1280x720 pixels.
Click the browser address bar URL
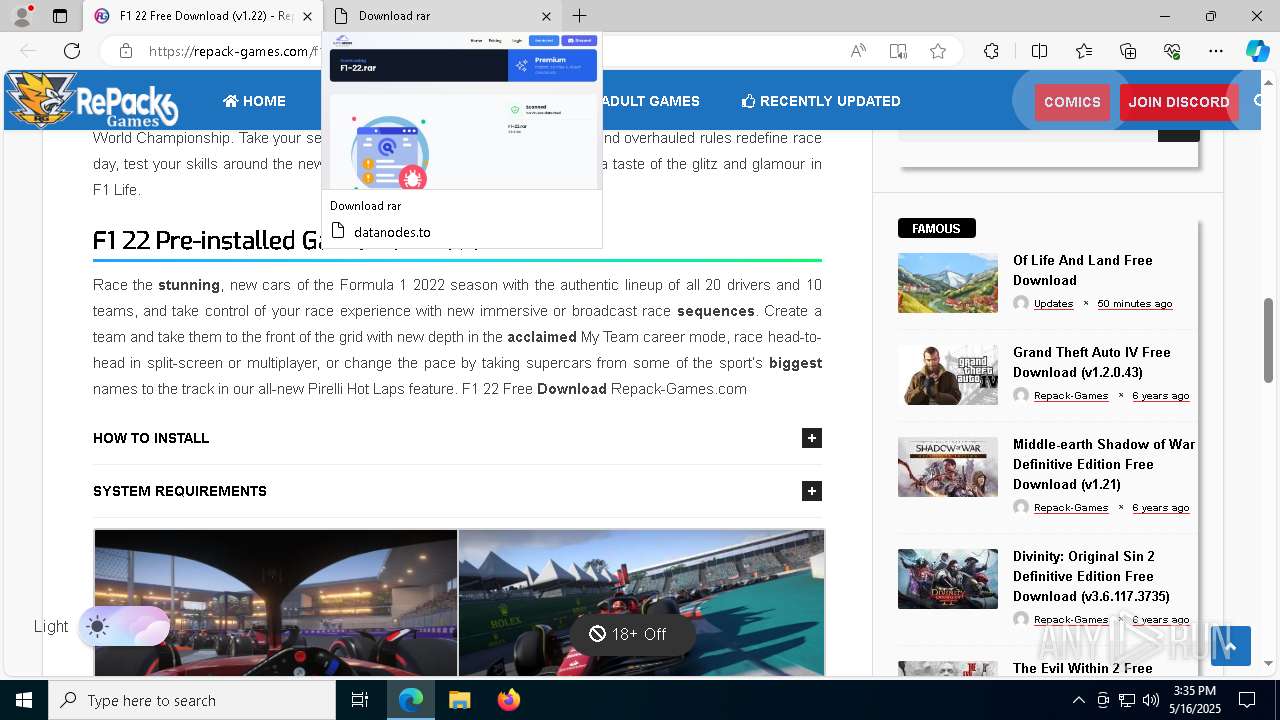[x=234, y=51]
